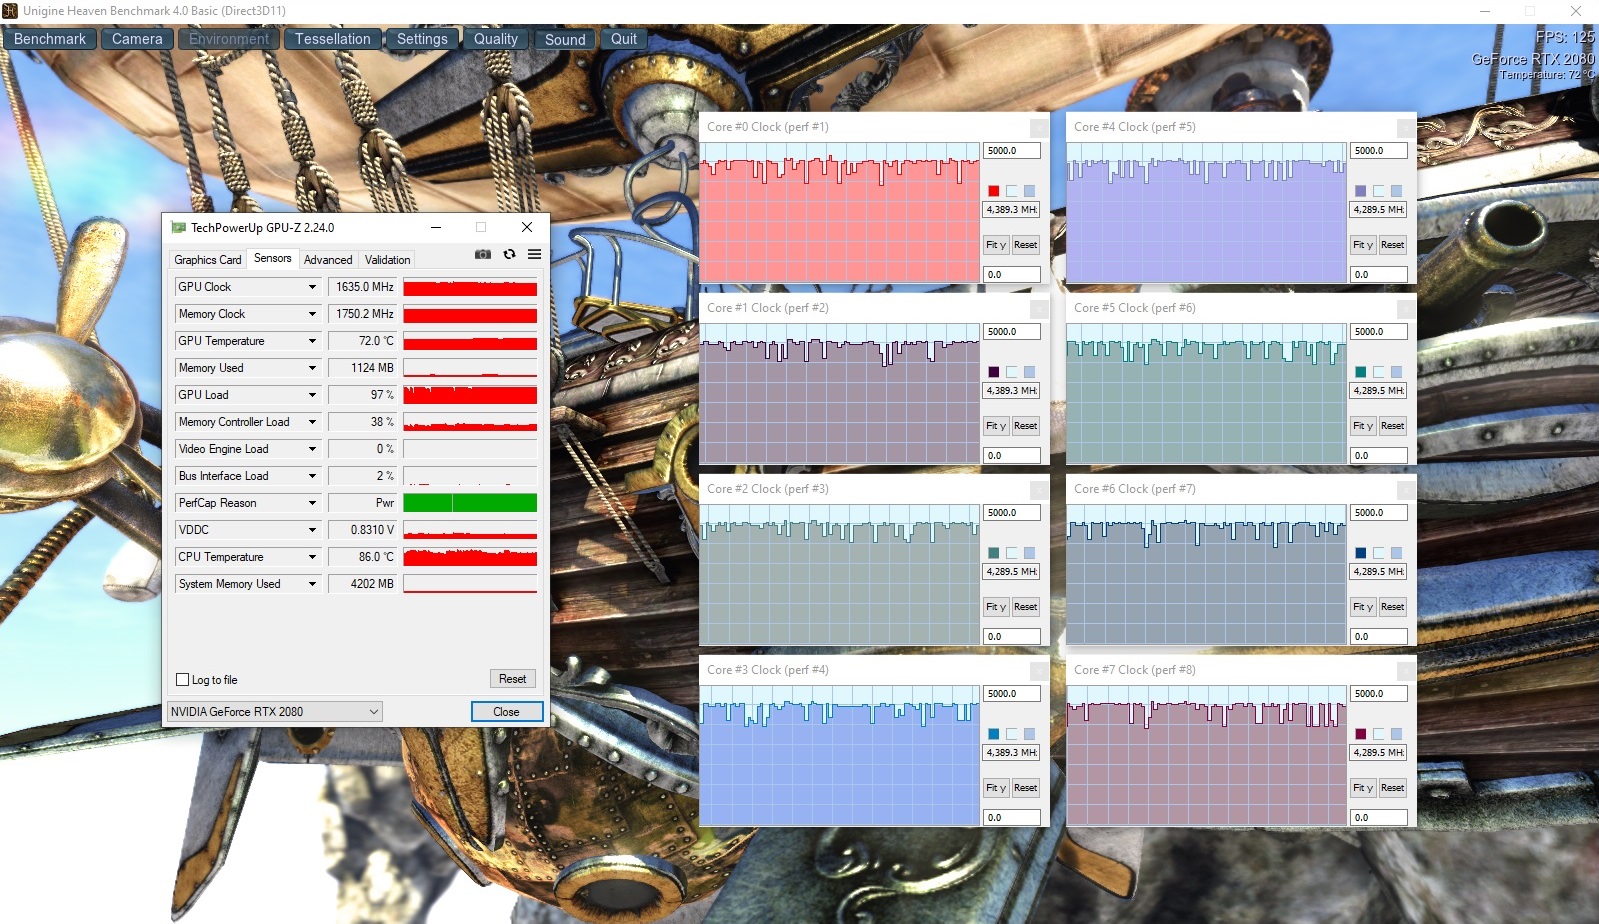Expand the VDDC sensor dropdown
1599x924 pixels.
tap(312, 530)
